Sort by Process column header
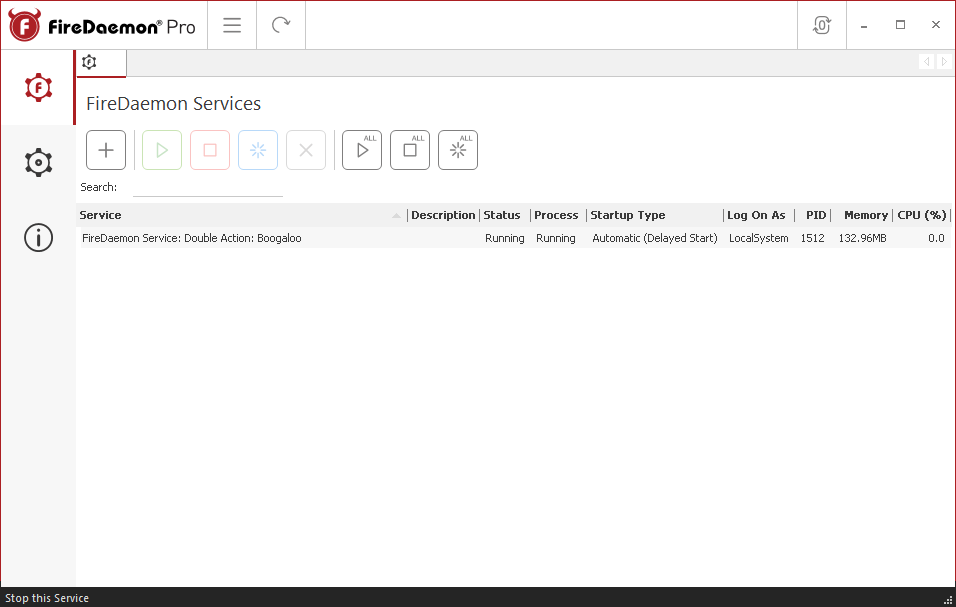This screenshot has height=607, width=956. [x=558, y=215]
